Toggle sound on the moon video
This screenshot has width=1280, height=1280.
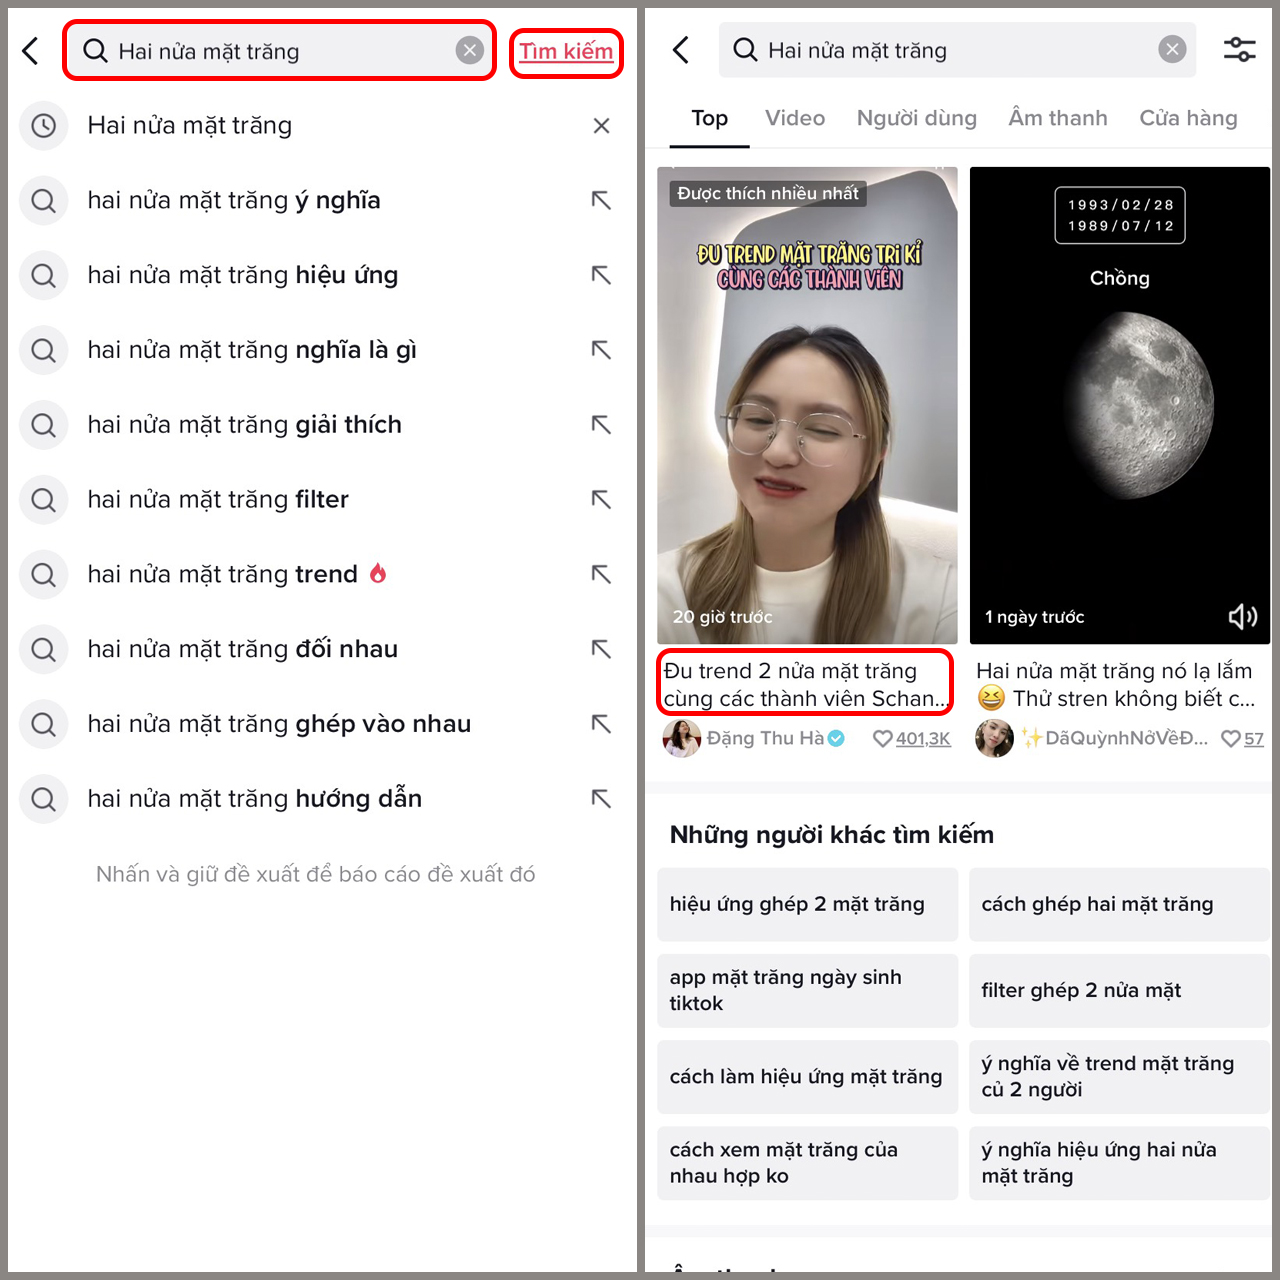1242,616
